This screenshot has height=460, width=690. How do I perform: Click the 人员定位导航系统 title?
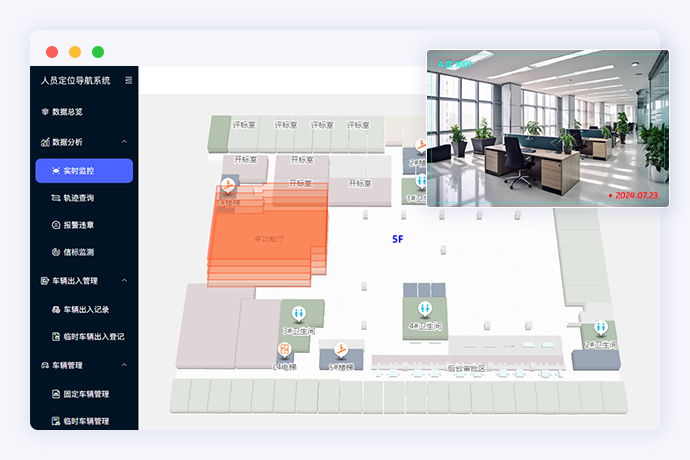point(76,81)
